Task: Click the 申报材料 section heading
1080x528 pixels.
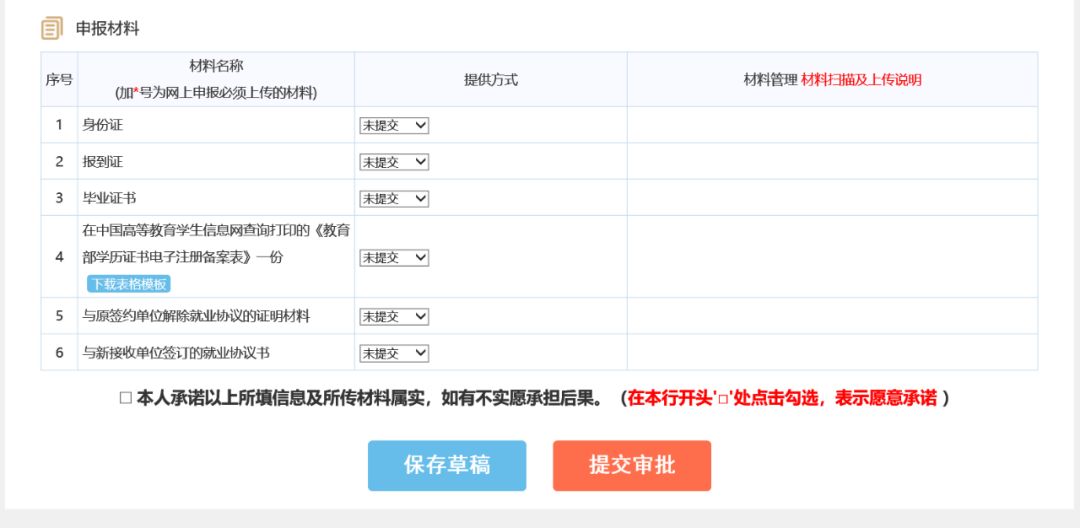Action: [107, 29]
